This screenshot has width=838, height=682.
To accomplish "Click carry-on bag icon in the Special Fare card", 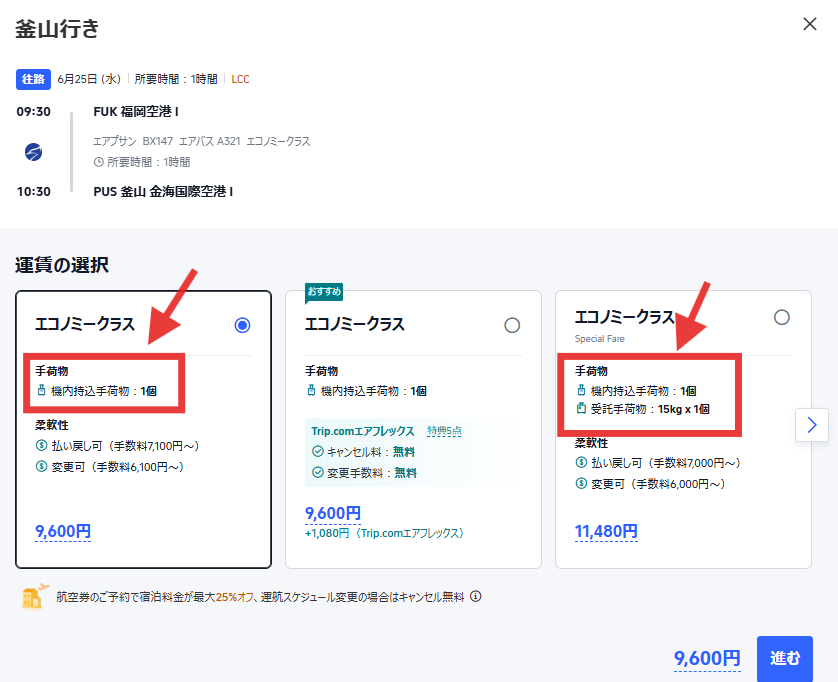I will tap(581, 391).
